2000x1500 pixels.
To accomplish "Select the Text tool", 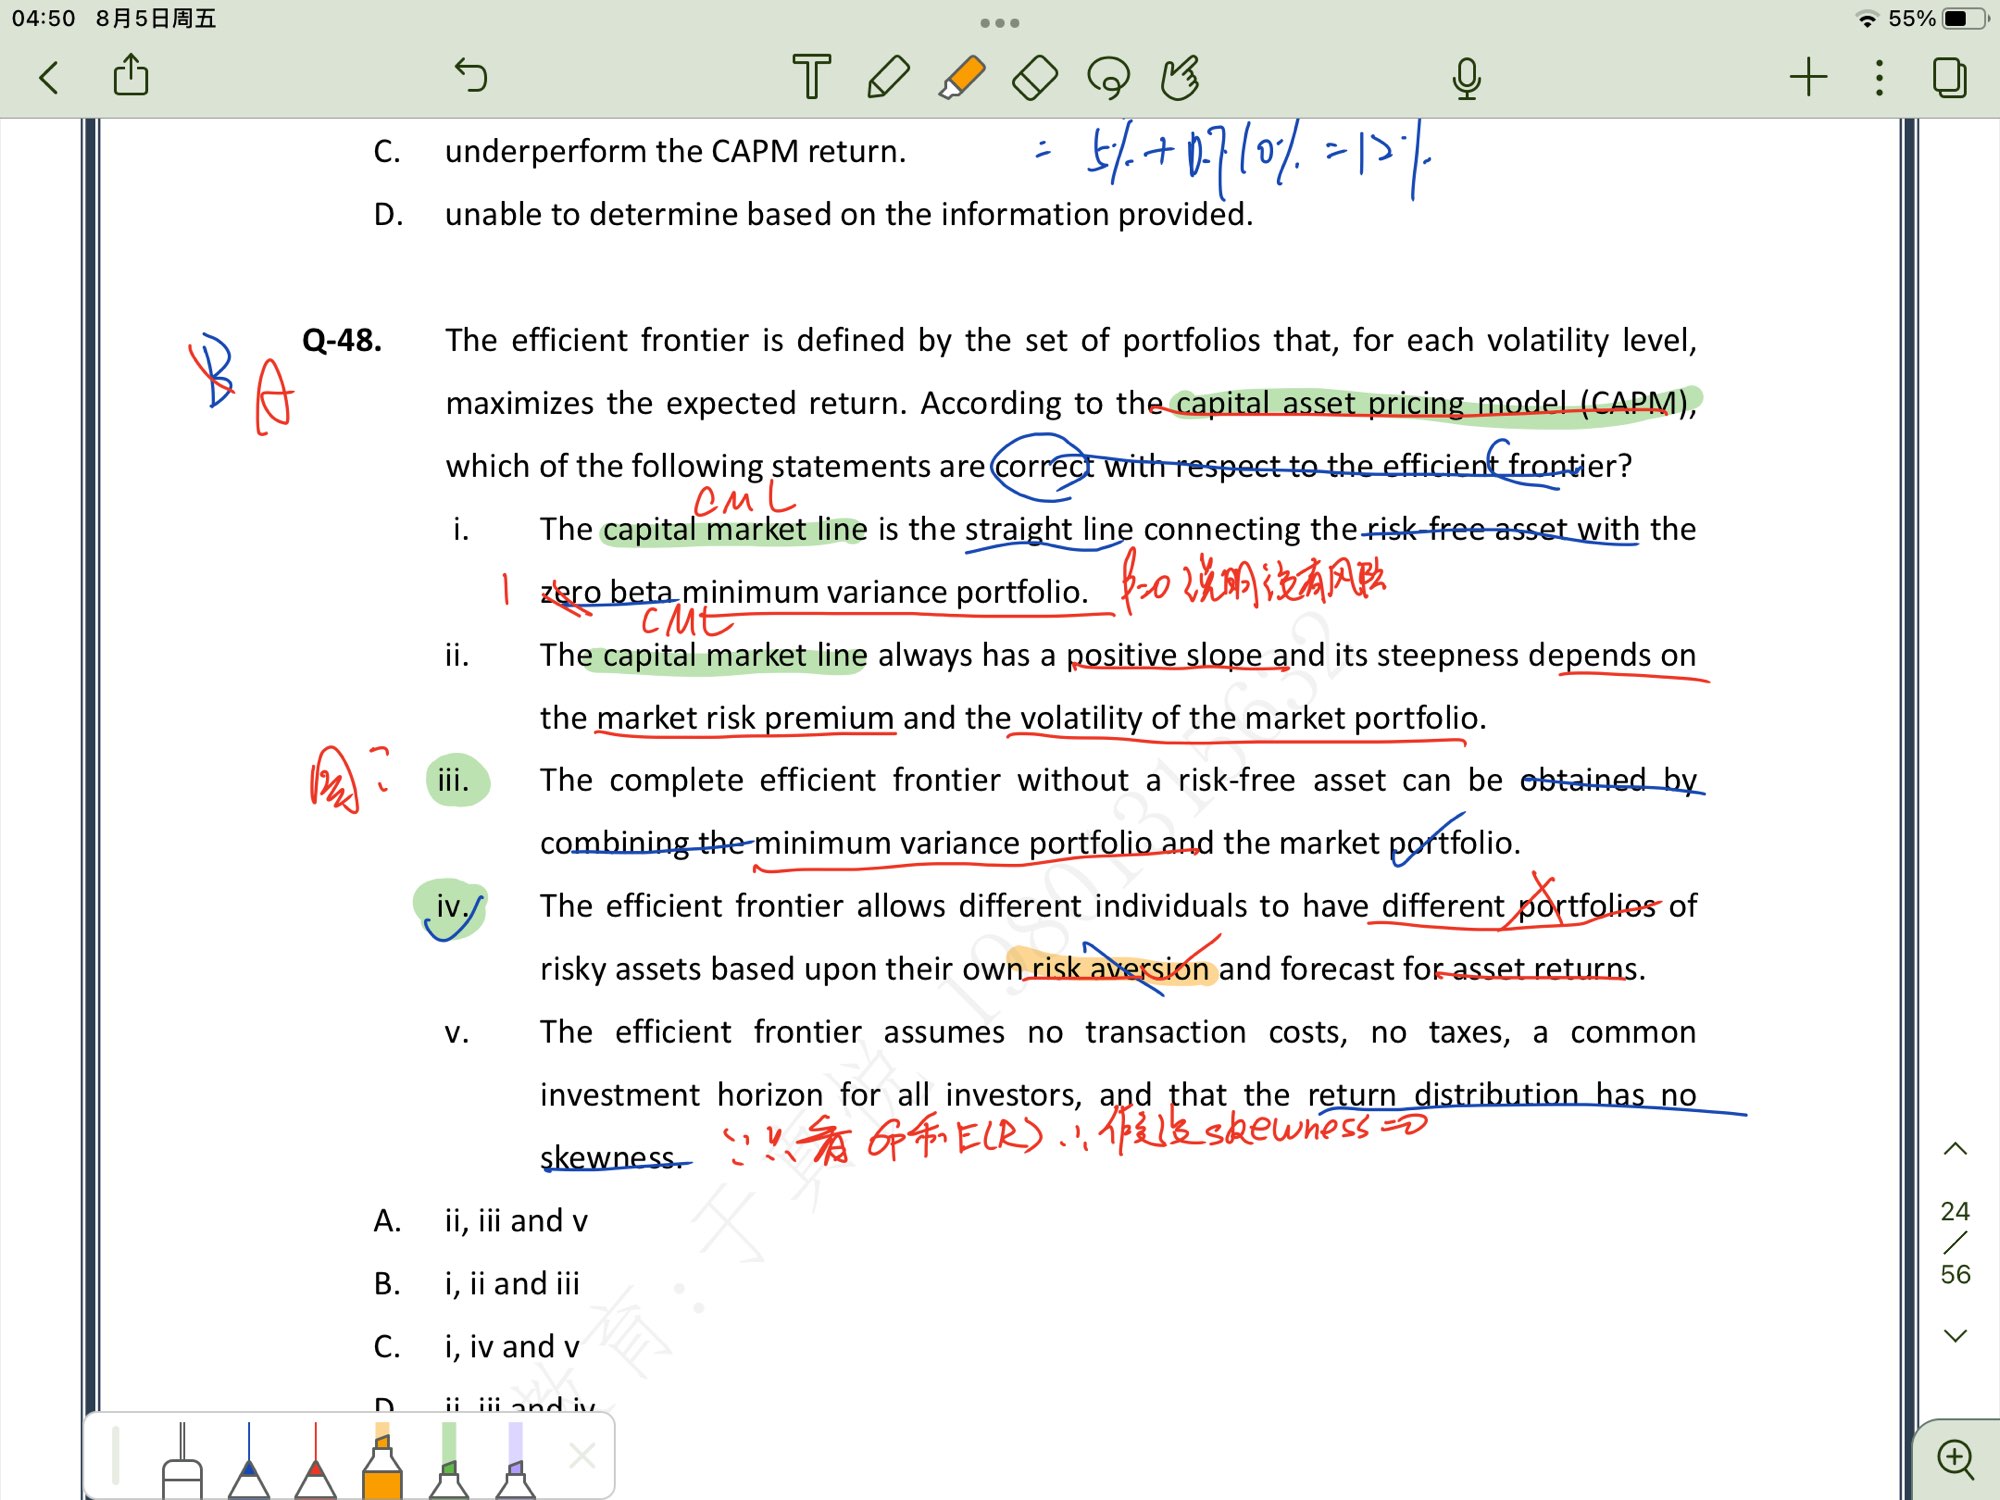I will point(811,77).
